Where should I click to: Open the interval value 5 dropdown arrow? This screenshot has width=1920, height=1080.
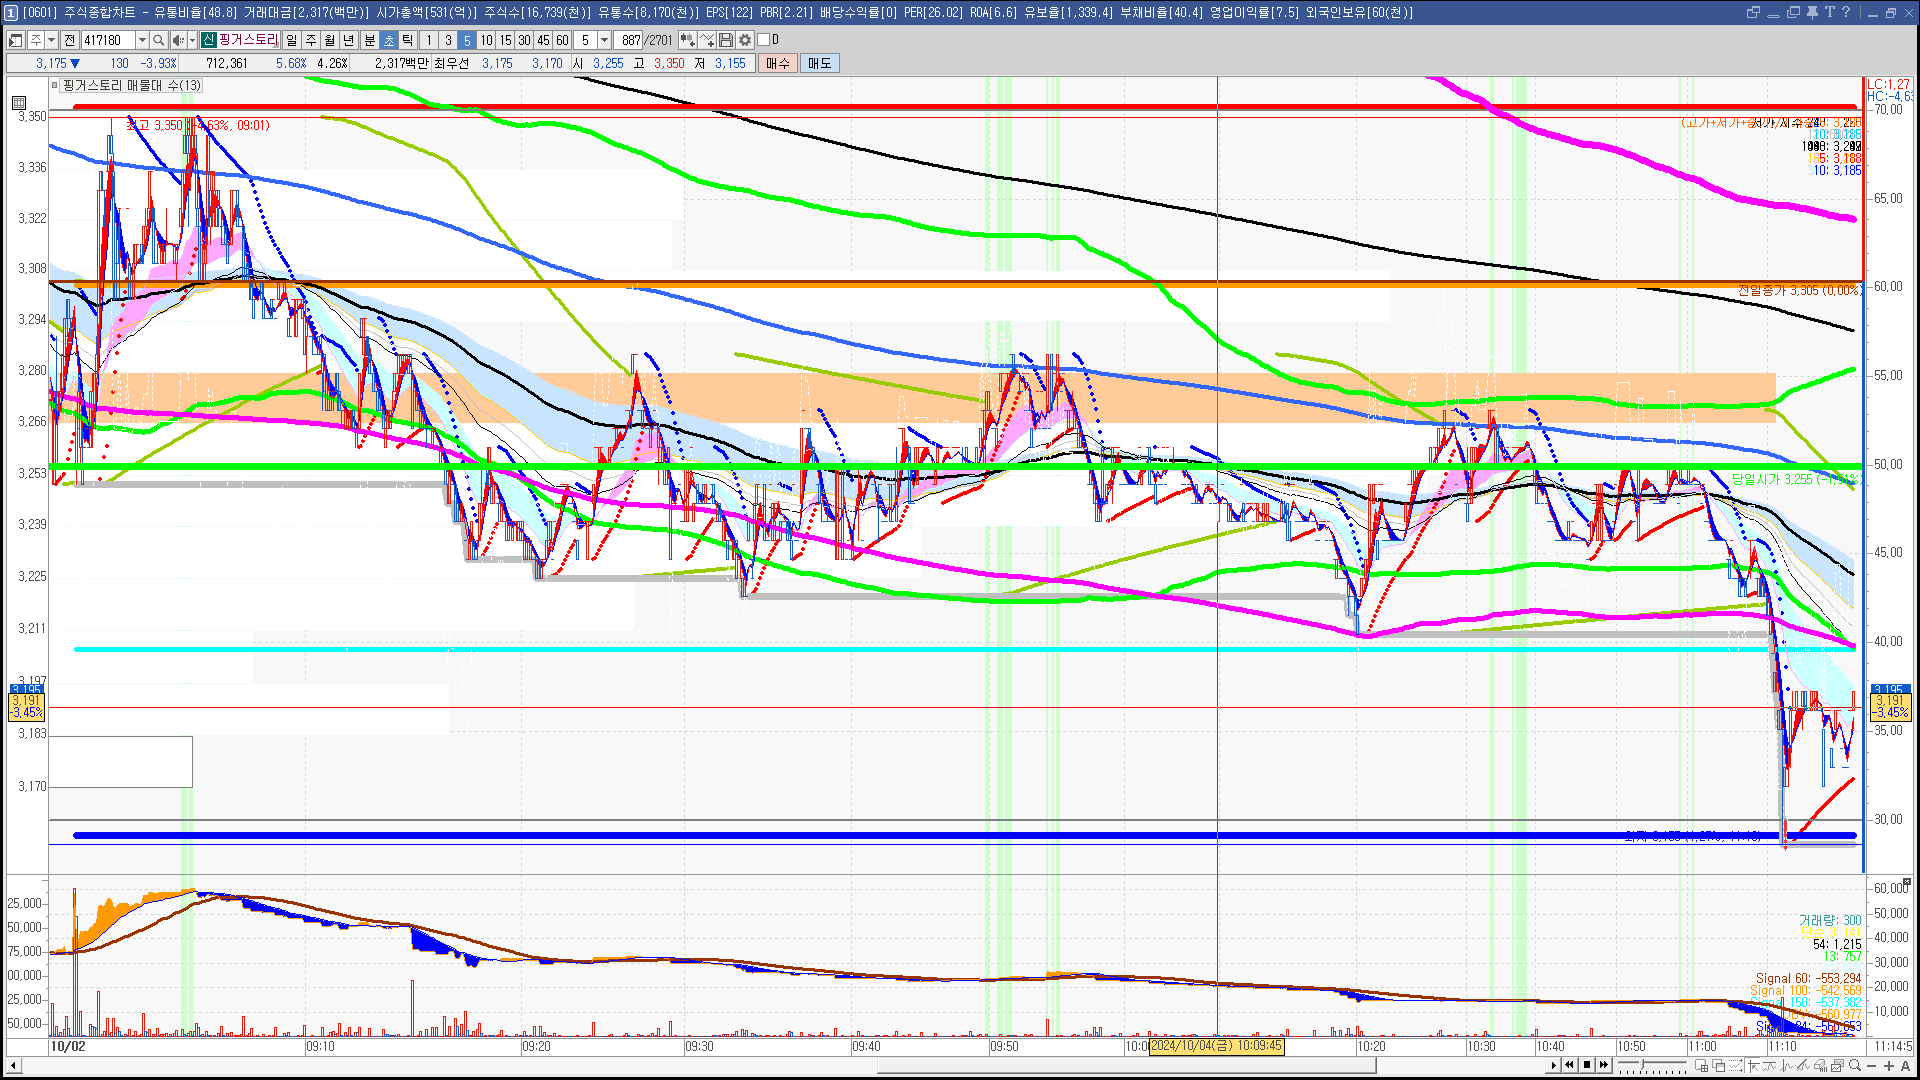click(x=604, y=40)
